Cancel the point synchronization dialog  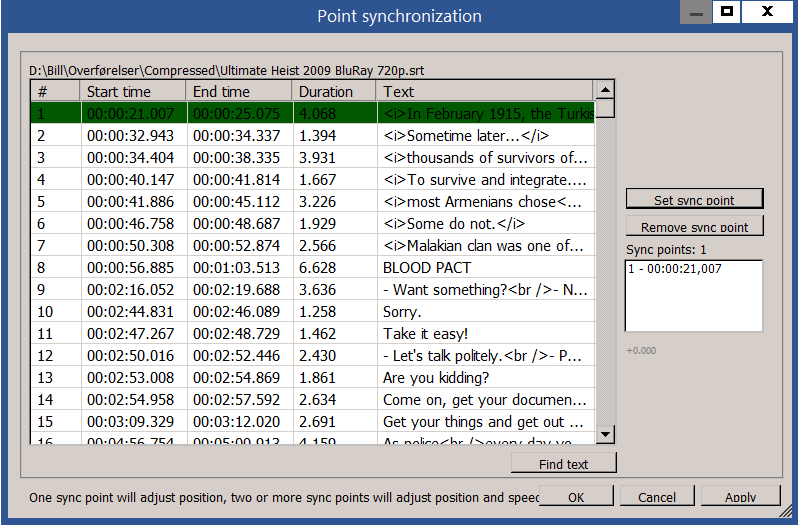[657, 496]
